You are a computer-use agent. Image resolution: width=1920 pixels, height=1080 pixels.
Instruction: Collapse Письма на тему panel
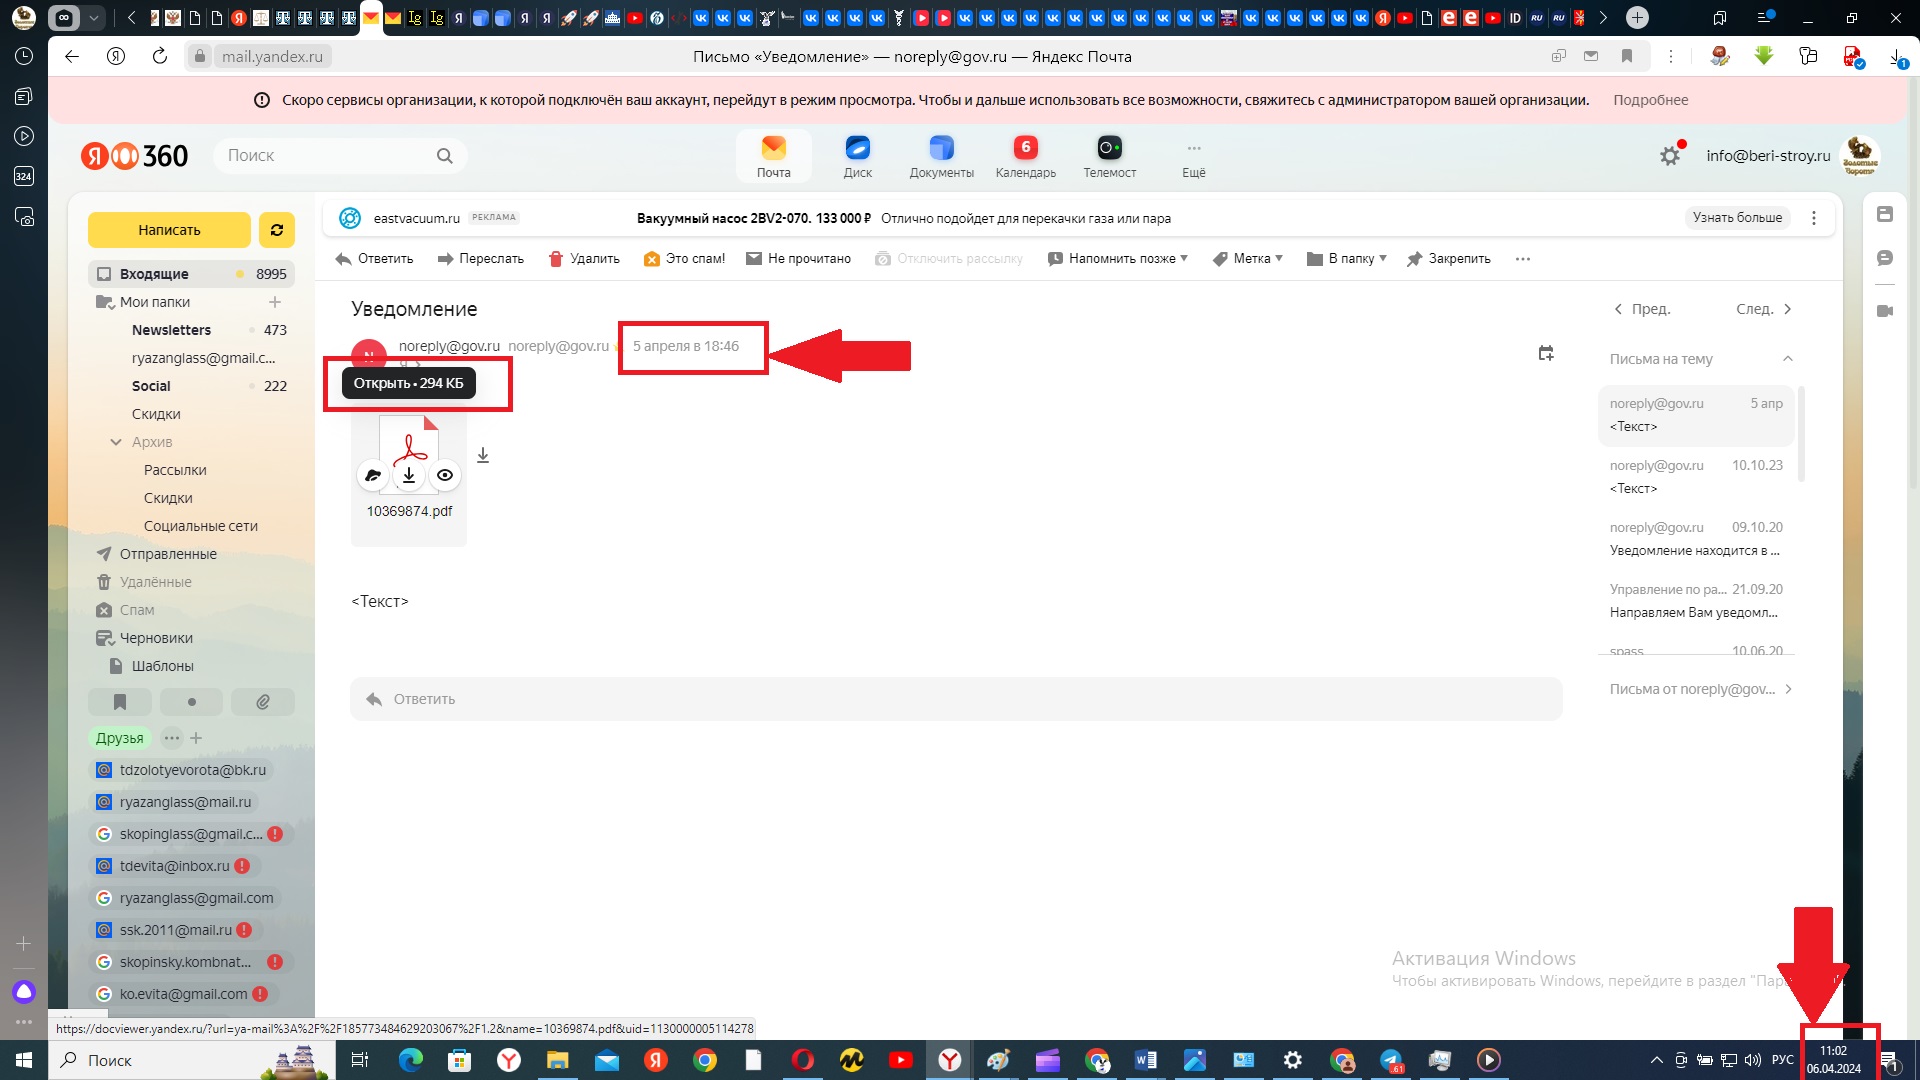click(x=1788, y=359)
